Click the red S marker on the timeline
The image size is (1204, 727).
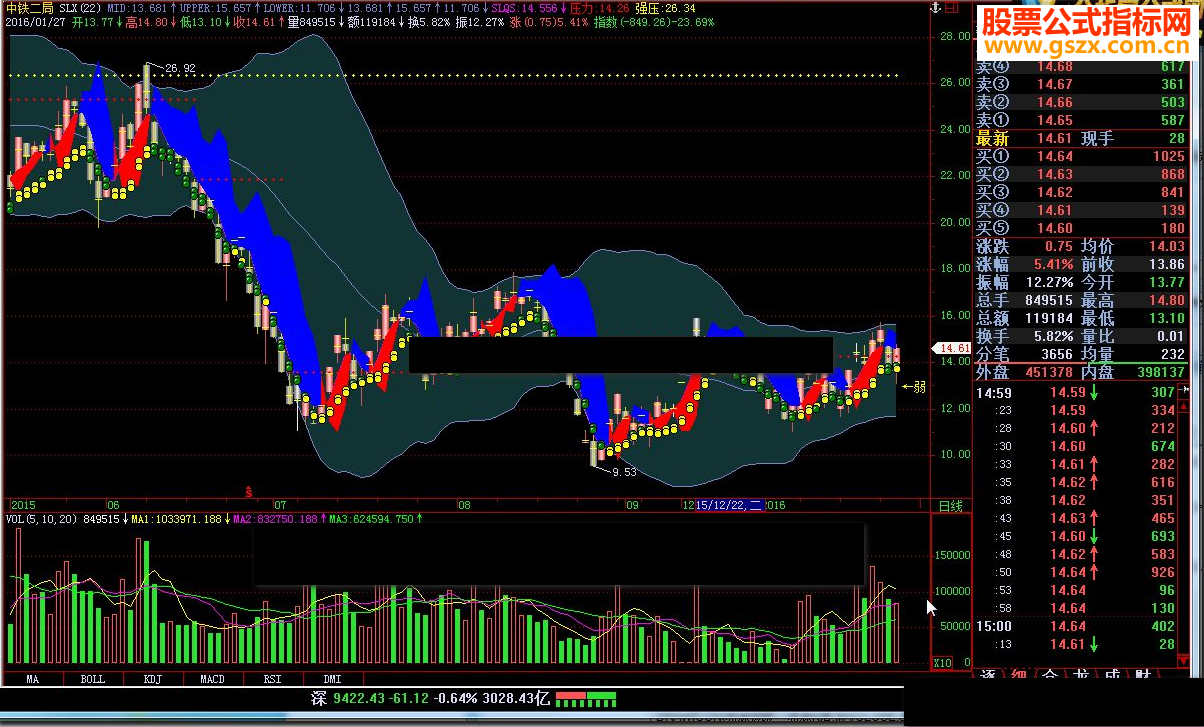tap(248, 492)
